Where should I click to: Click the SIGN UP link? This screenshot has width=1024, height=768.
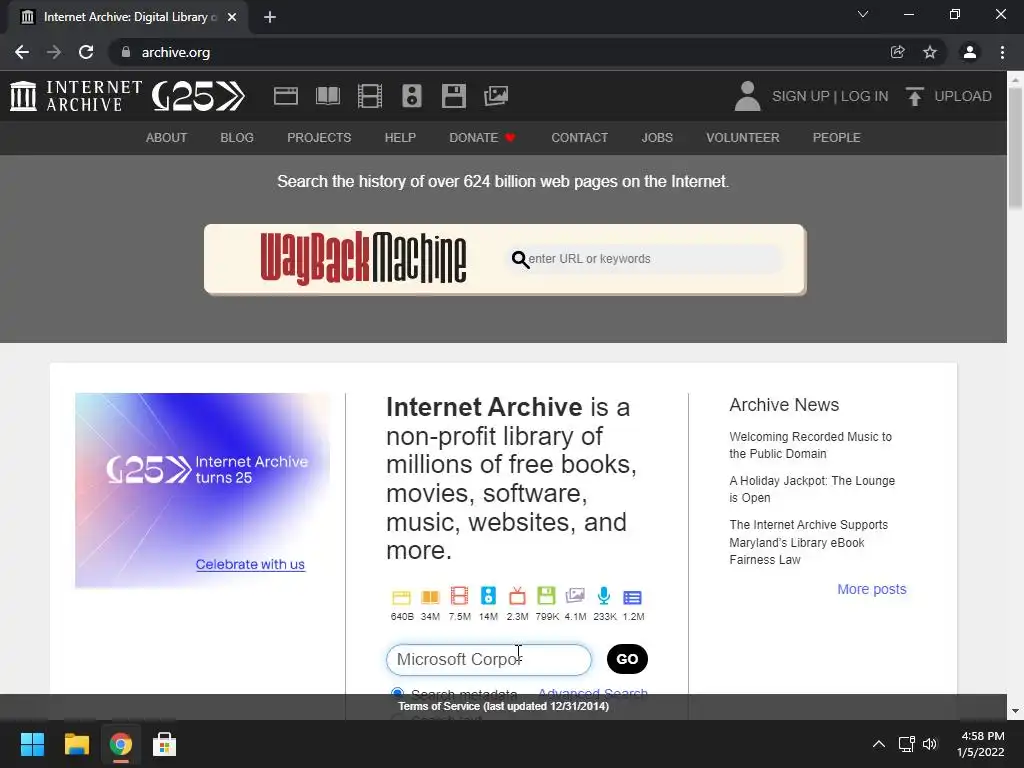800,96
